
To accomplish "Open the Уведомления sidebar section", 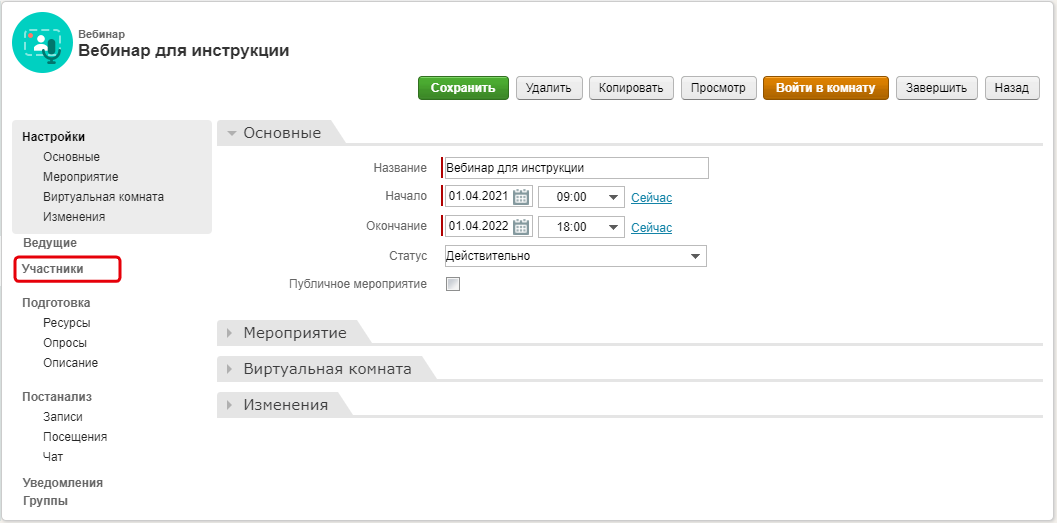I will pos(62,483).
